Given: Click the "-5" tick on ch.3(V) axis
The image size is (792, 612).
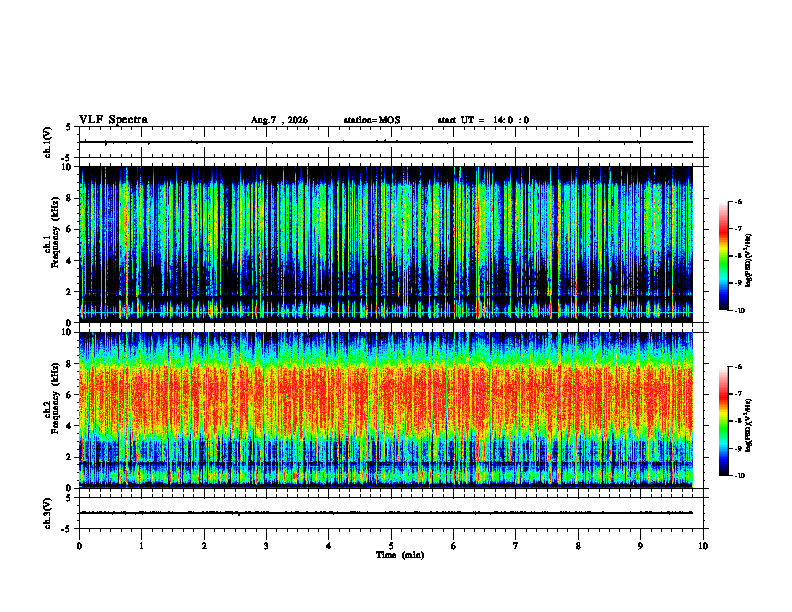Looking at the screenshot, I should click(68, 529).
